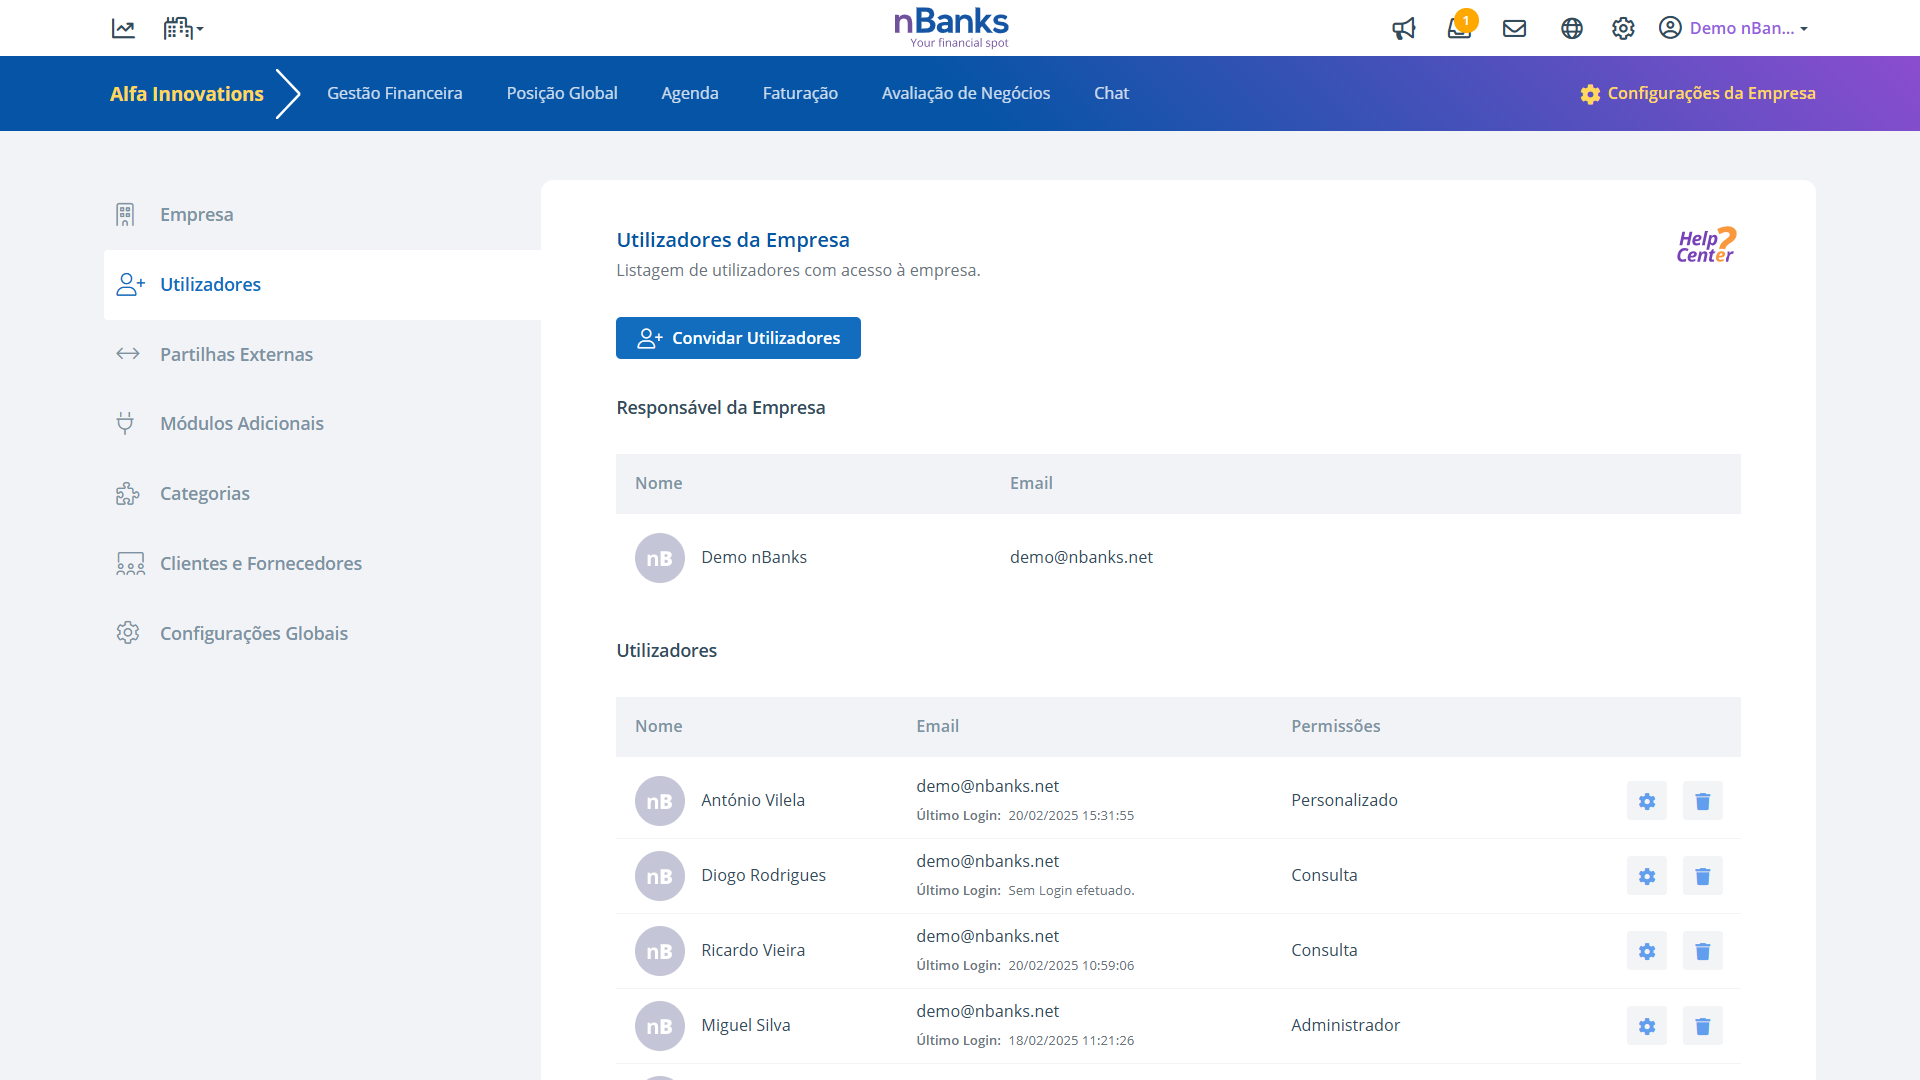Open Módulos Adicionais sidebar item

click(x=241, y=423)
